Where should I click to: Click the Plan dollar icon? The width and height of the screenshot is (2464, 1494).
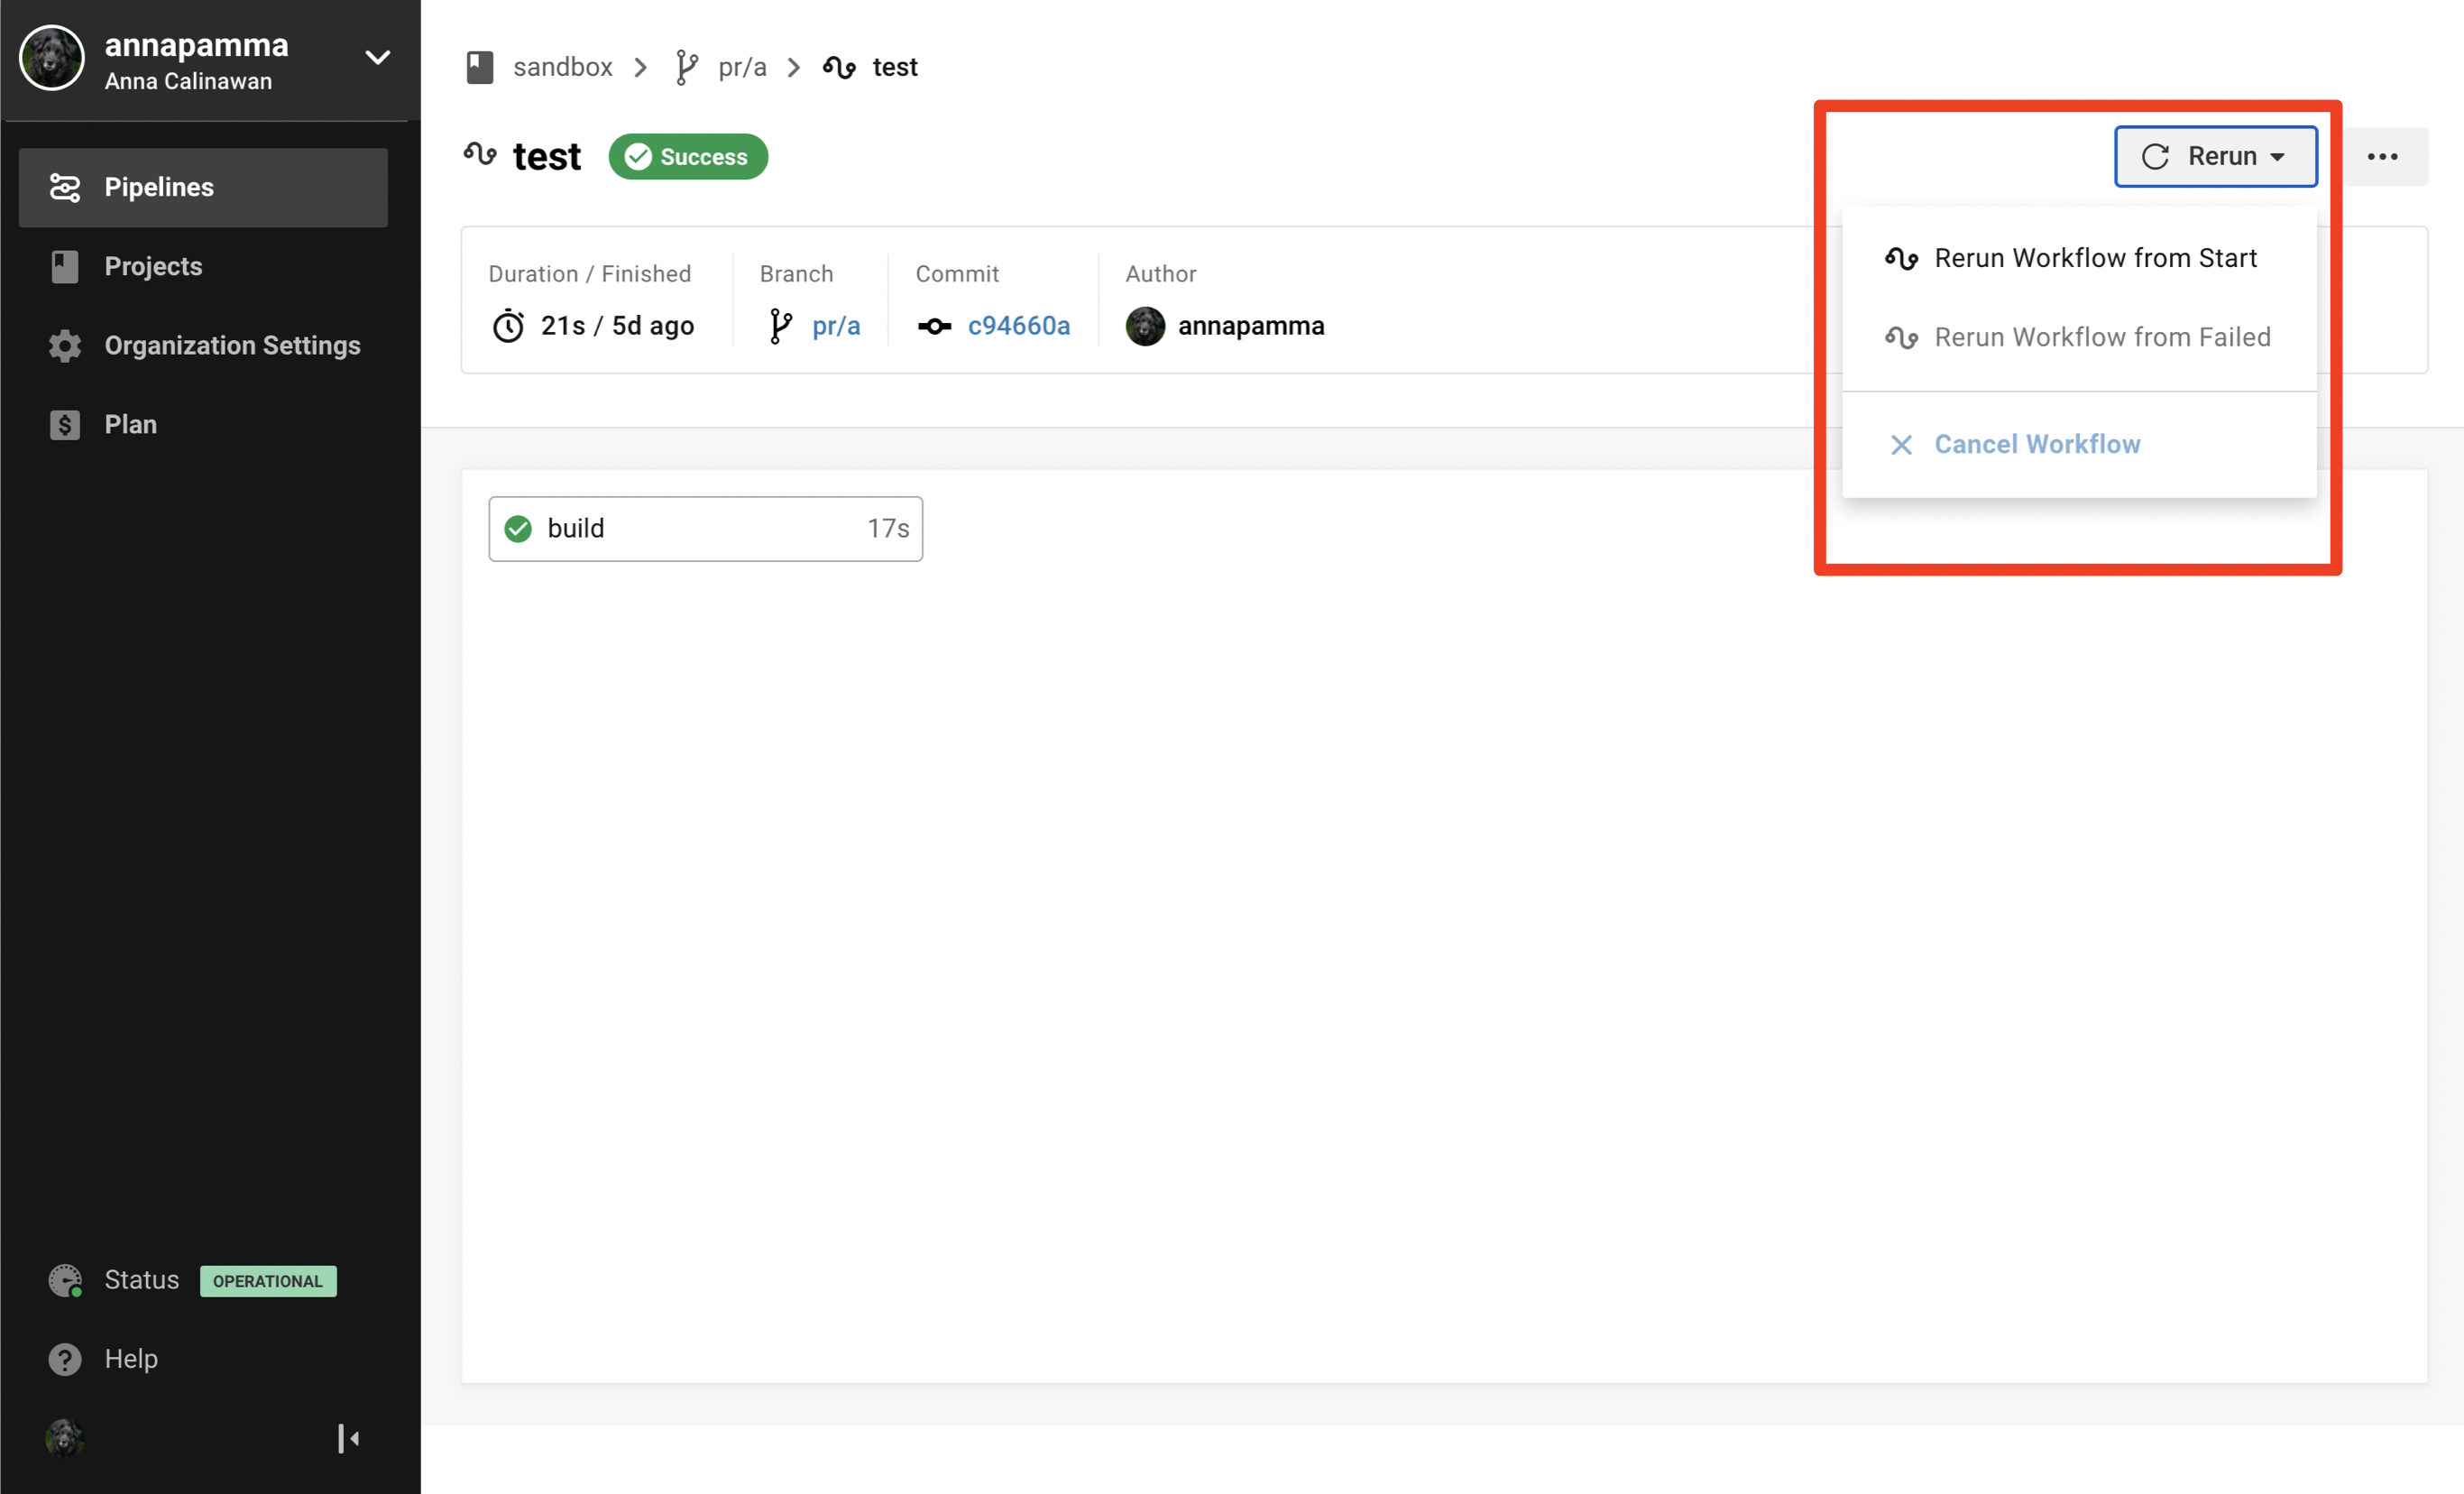(65, 424)
